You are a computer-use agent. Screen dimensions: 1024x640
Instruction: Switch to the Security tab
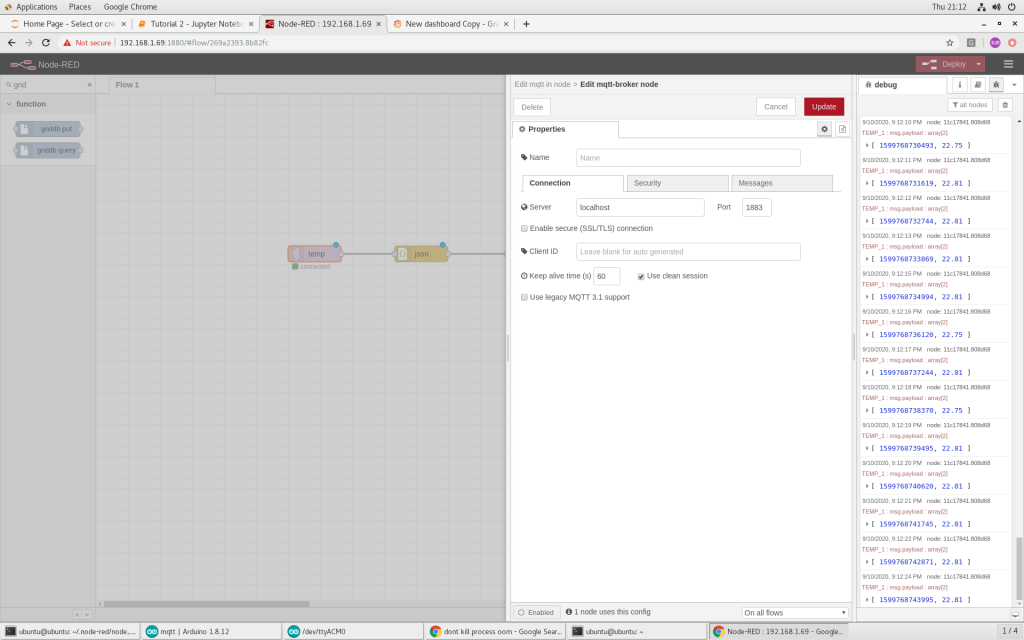[x=676, y=183]
